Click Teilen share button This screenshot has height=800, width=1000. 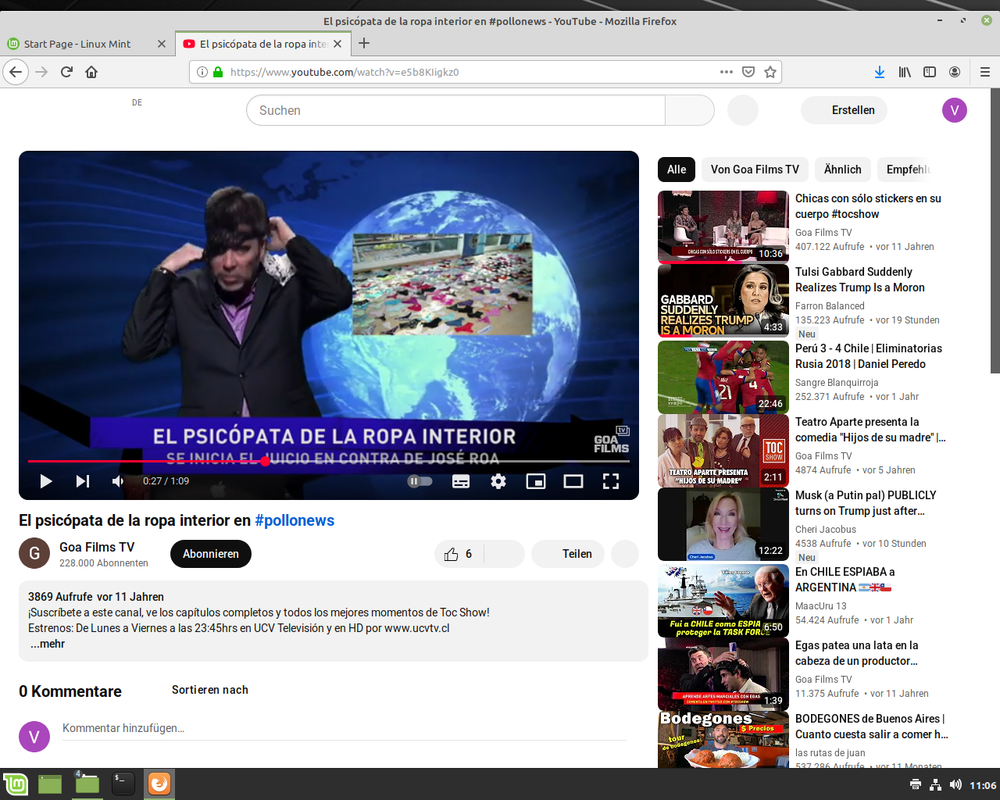568,554
